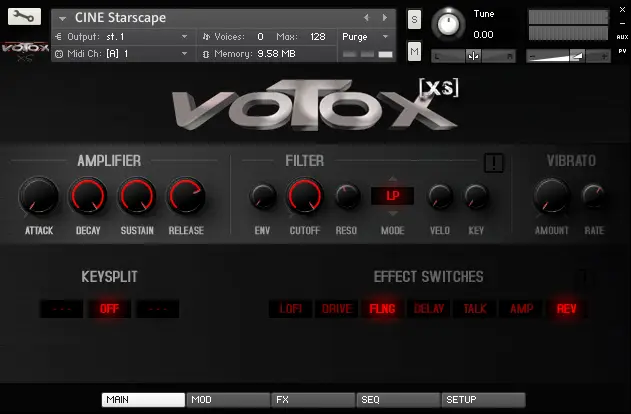Step filter mode up with arrow
The image size is (631, 414).
(x=393, y=179)
